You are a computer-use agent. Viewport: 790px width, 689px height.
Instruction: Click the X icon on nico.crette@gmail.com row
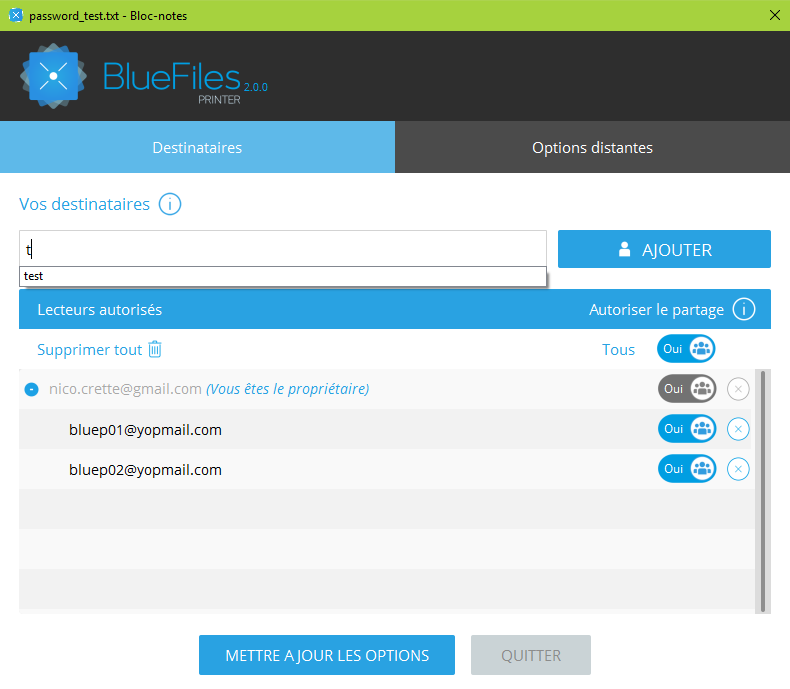tap(738, 389)
